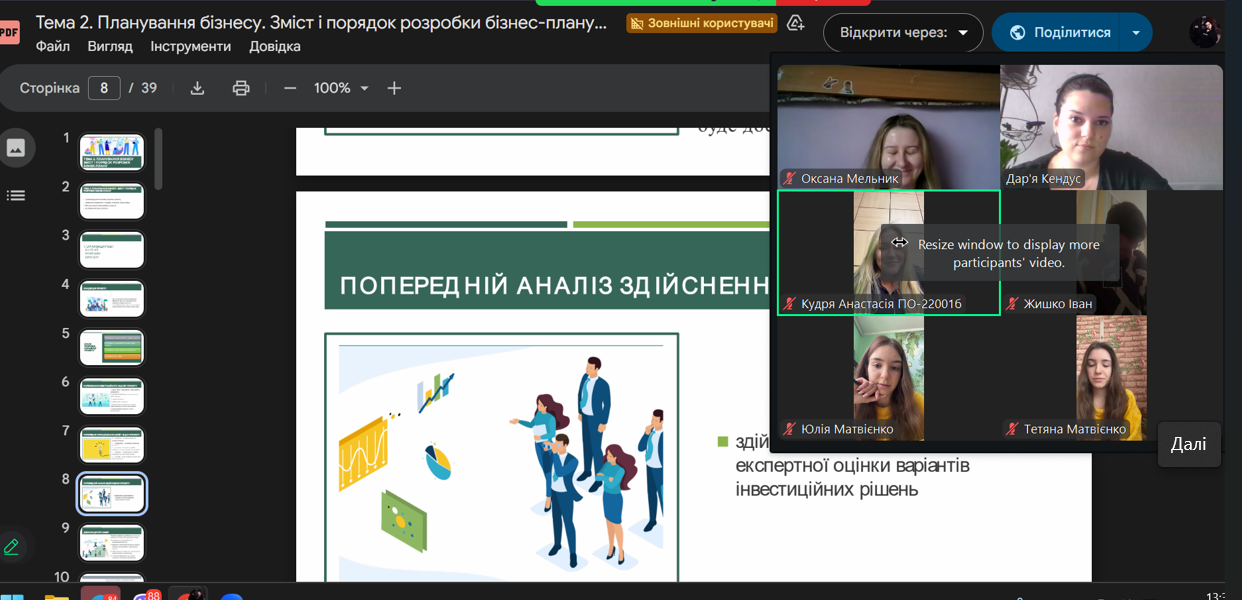Switch sidebar to document outline view
The image size is (1242, 600).
coord(16,195)
